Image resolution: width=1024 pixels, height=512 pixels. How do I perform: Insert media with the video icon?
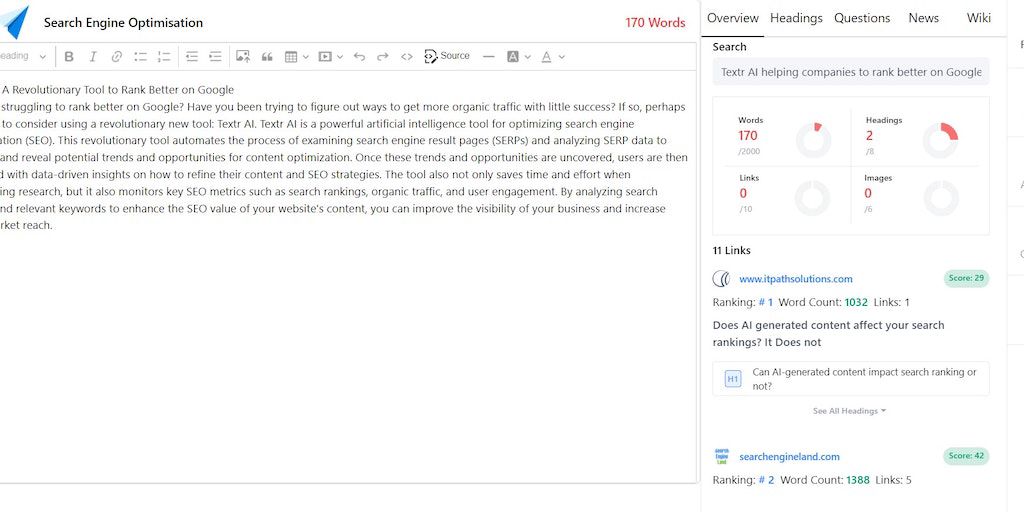[x=325, y=57]
